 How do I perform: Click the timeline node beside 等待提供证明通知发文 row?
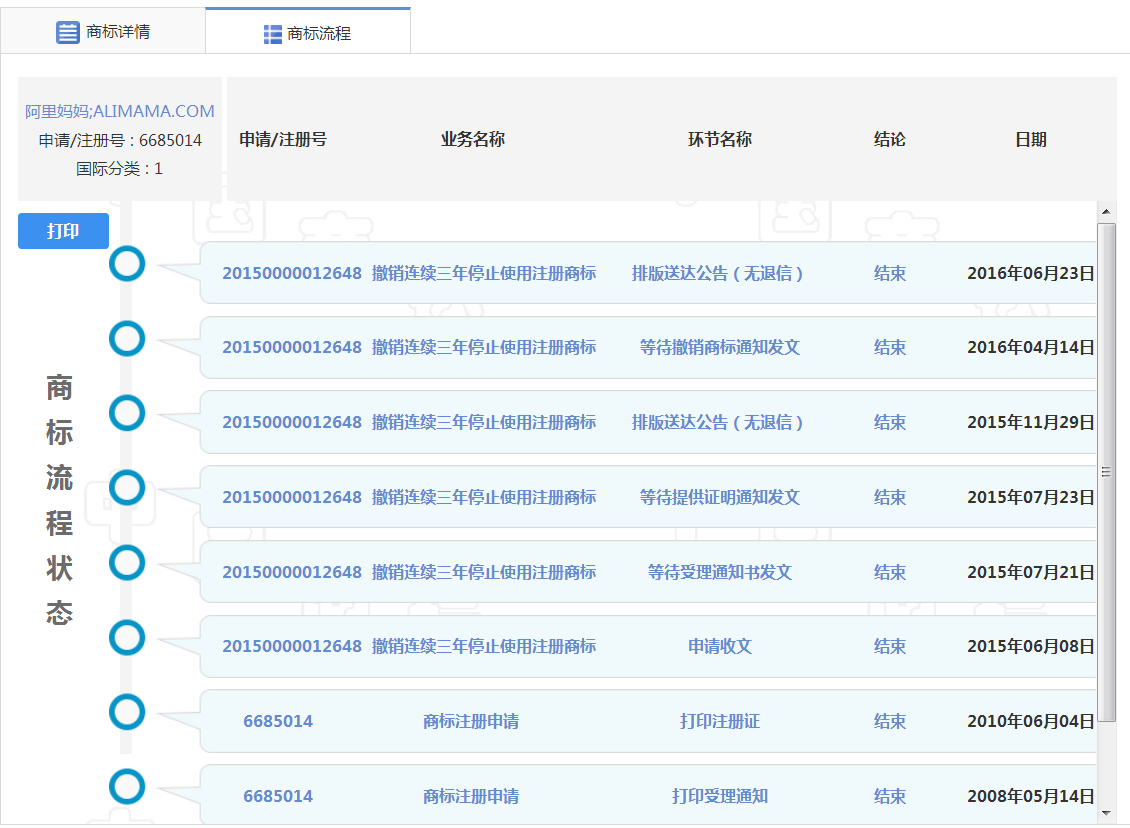click(127, 487)
